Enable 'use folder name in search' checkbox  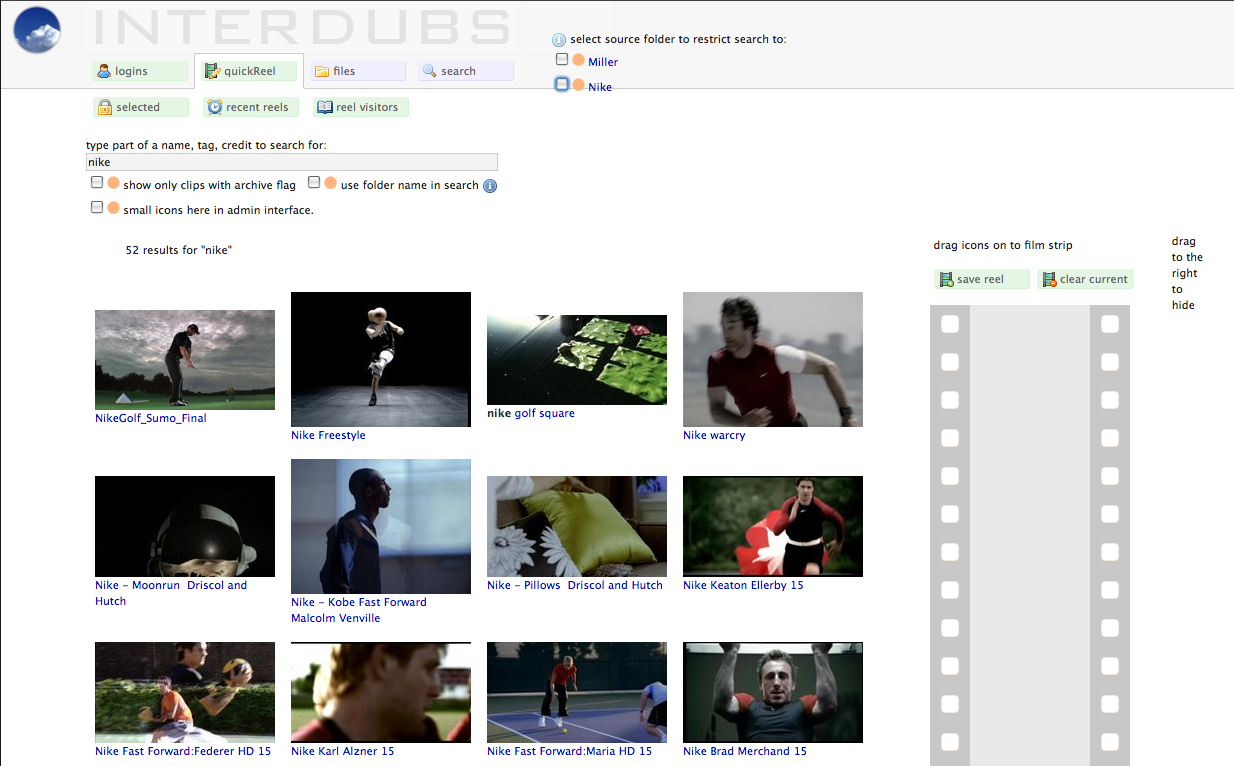[314, 183]
